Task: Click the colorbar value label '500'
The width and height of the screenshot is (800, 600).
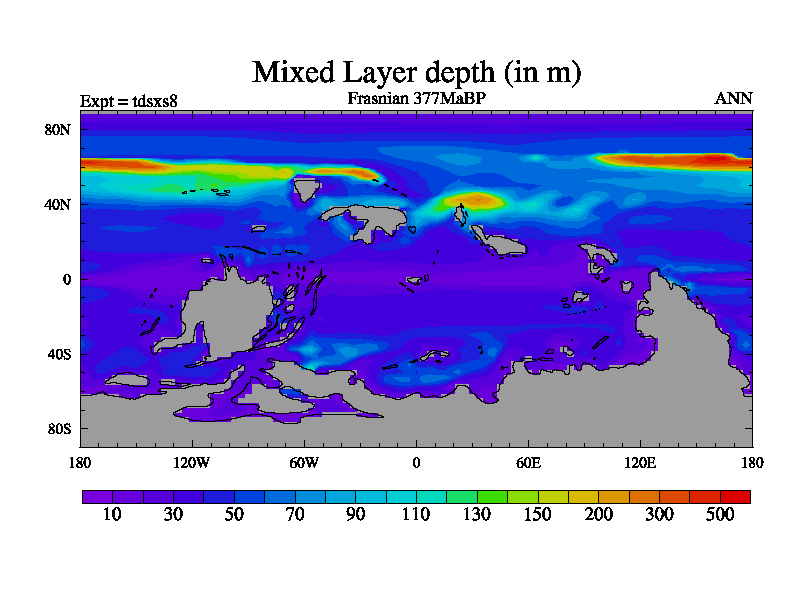Action: click(720, 515)
